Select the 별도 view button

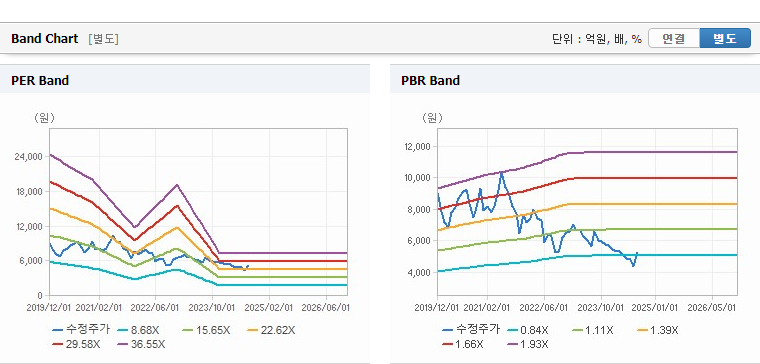pyautogui.click(x=725, y=38)
